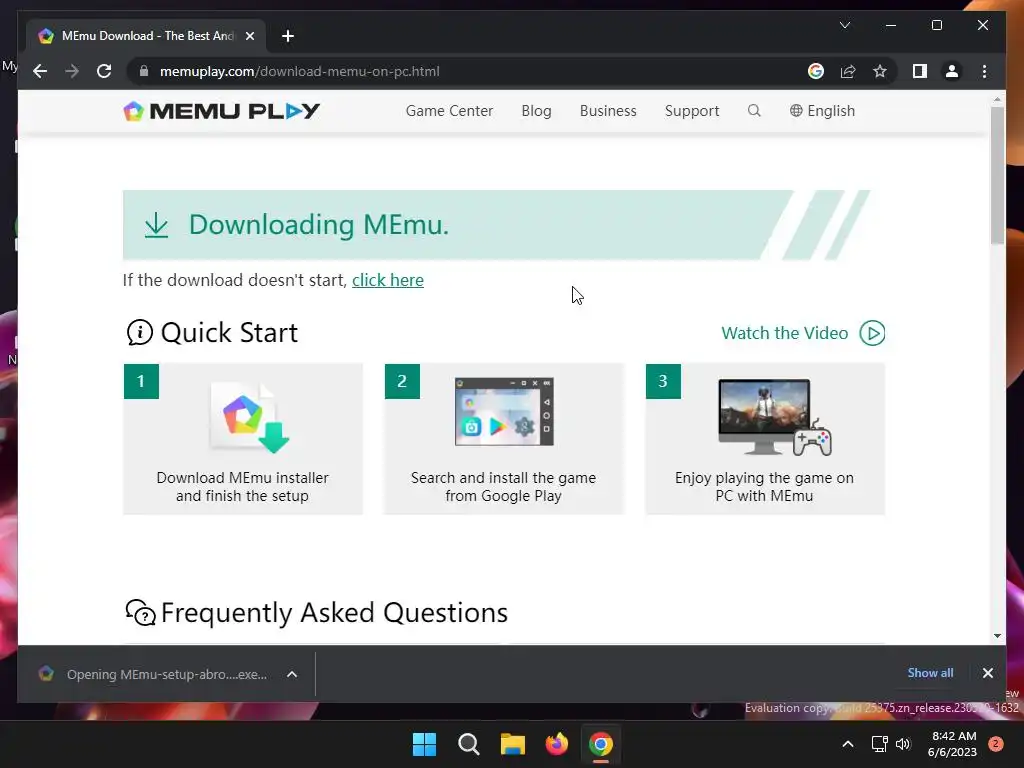Go back to the previous page
Viewport: 1024px width, 768px height.
40,71
